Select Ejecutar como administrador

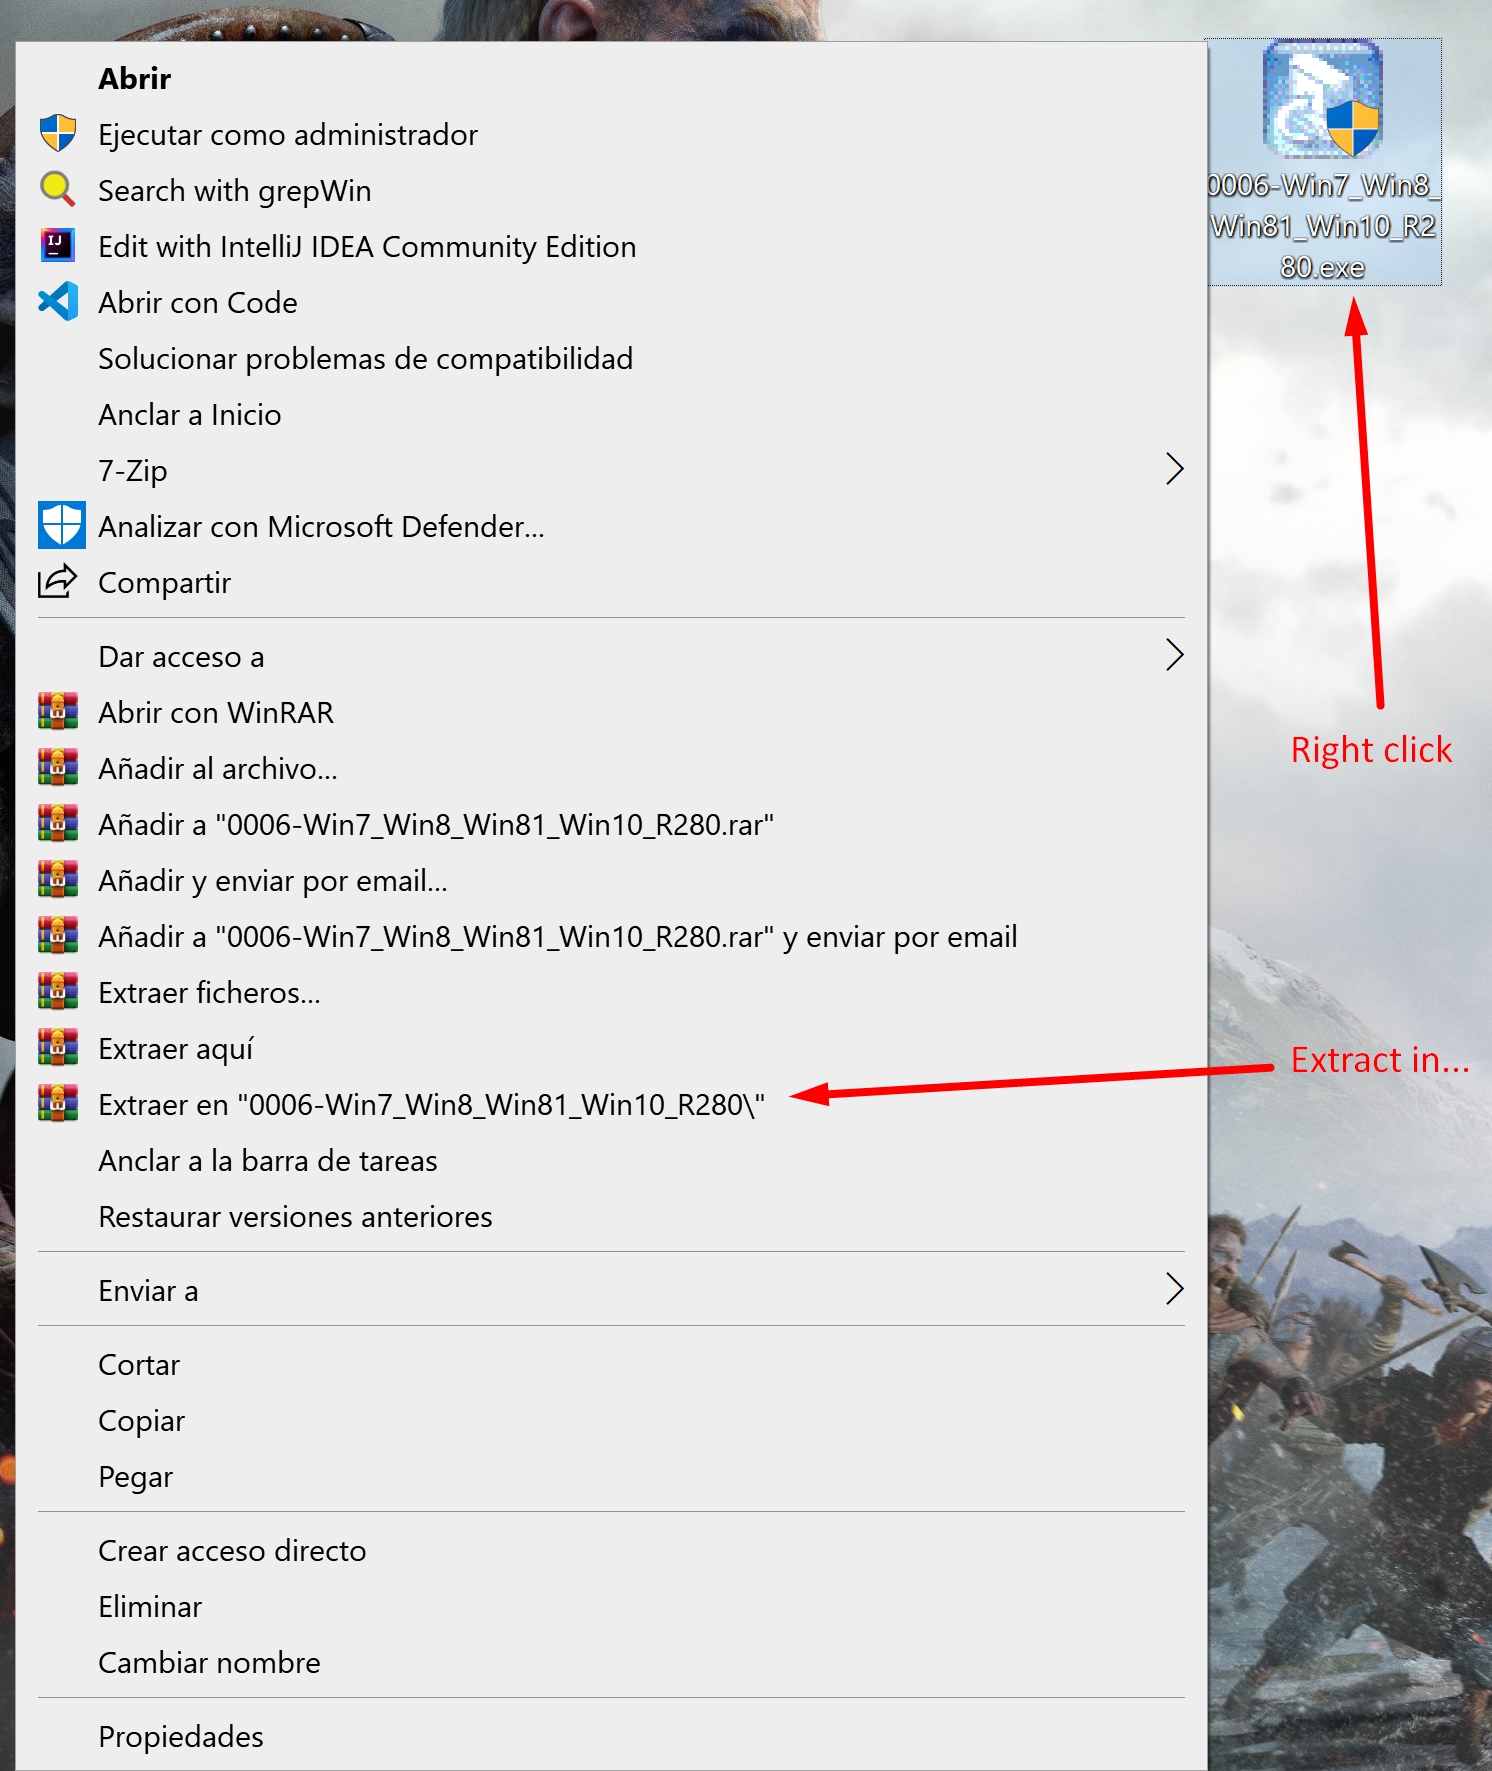point(611,134)
